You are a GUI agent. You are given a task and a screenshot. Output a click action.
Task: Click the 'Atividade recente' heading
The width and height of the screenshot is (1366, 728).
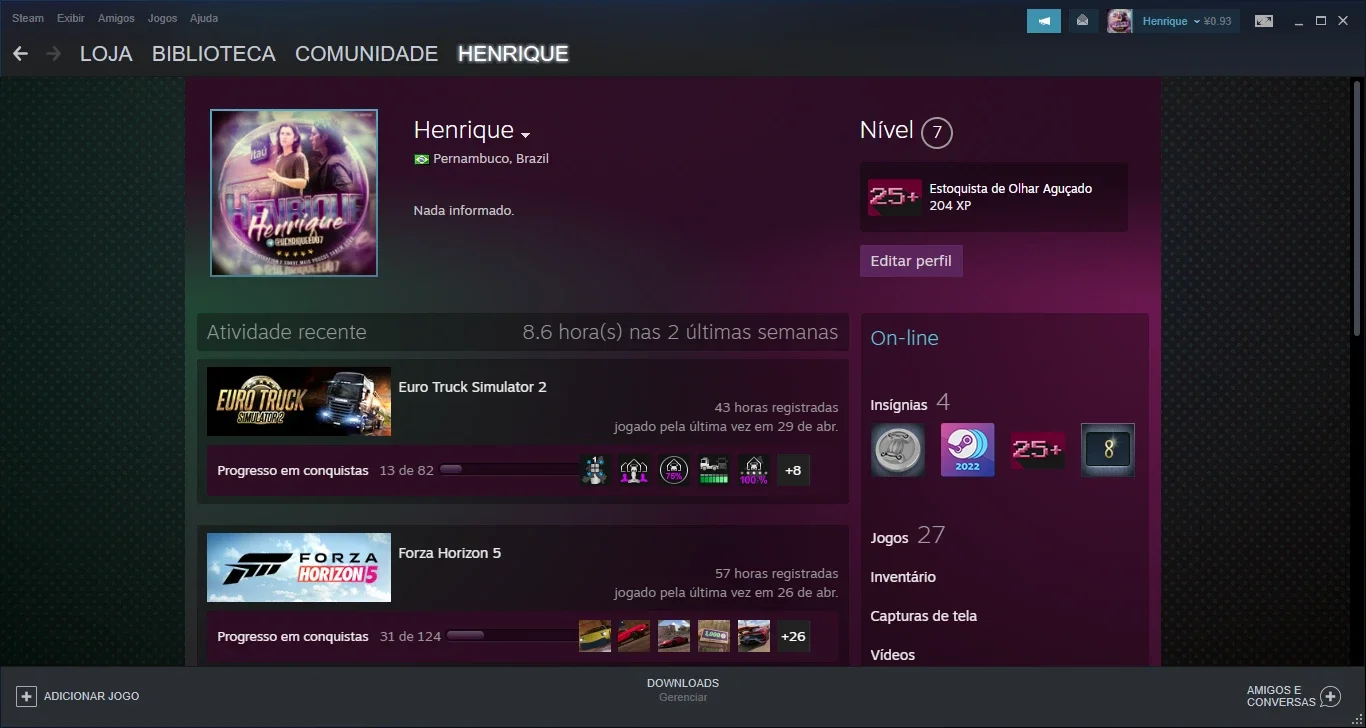(287, 332)
